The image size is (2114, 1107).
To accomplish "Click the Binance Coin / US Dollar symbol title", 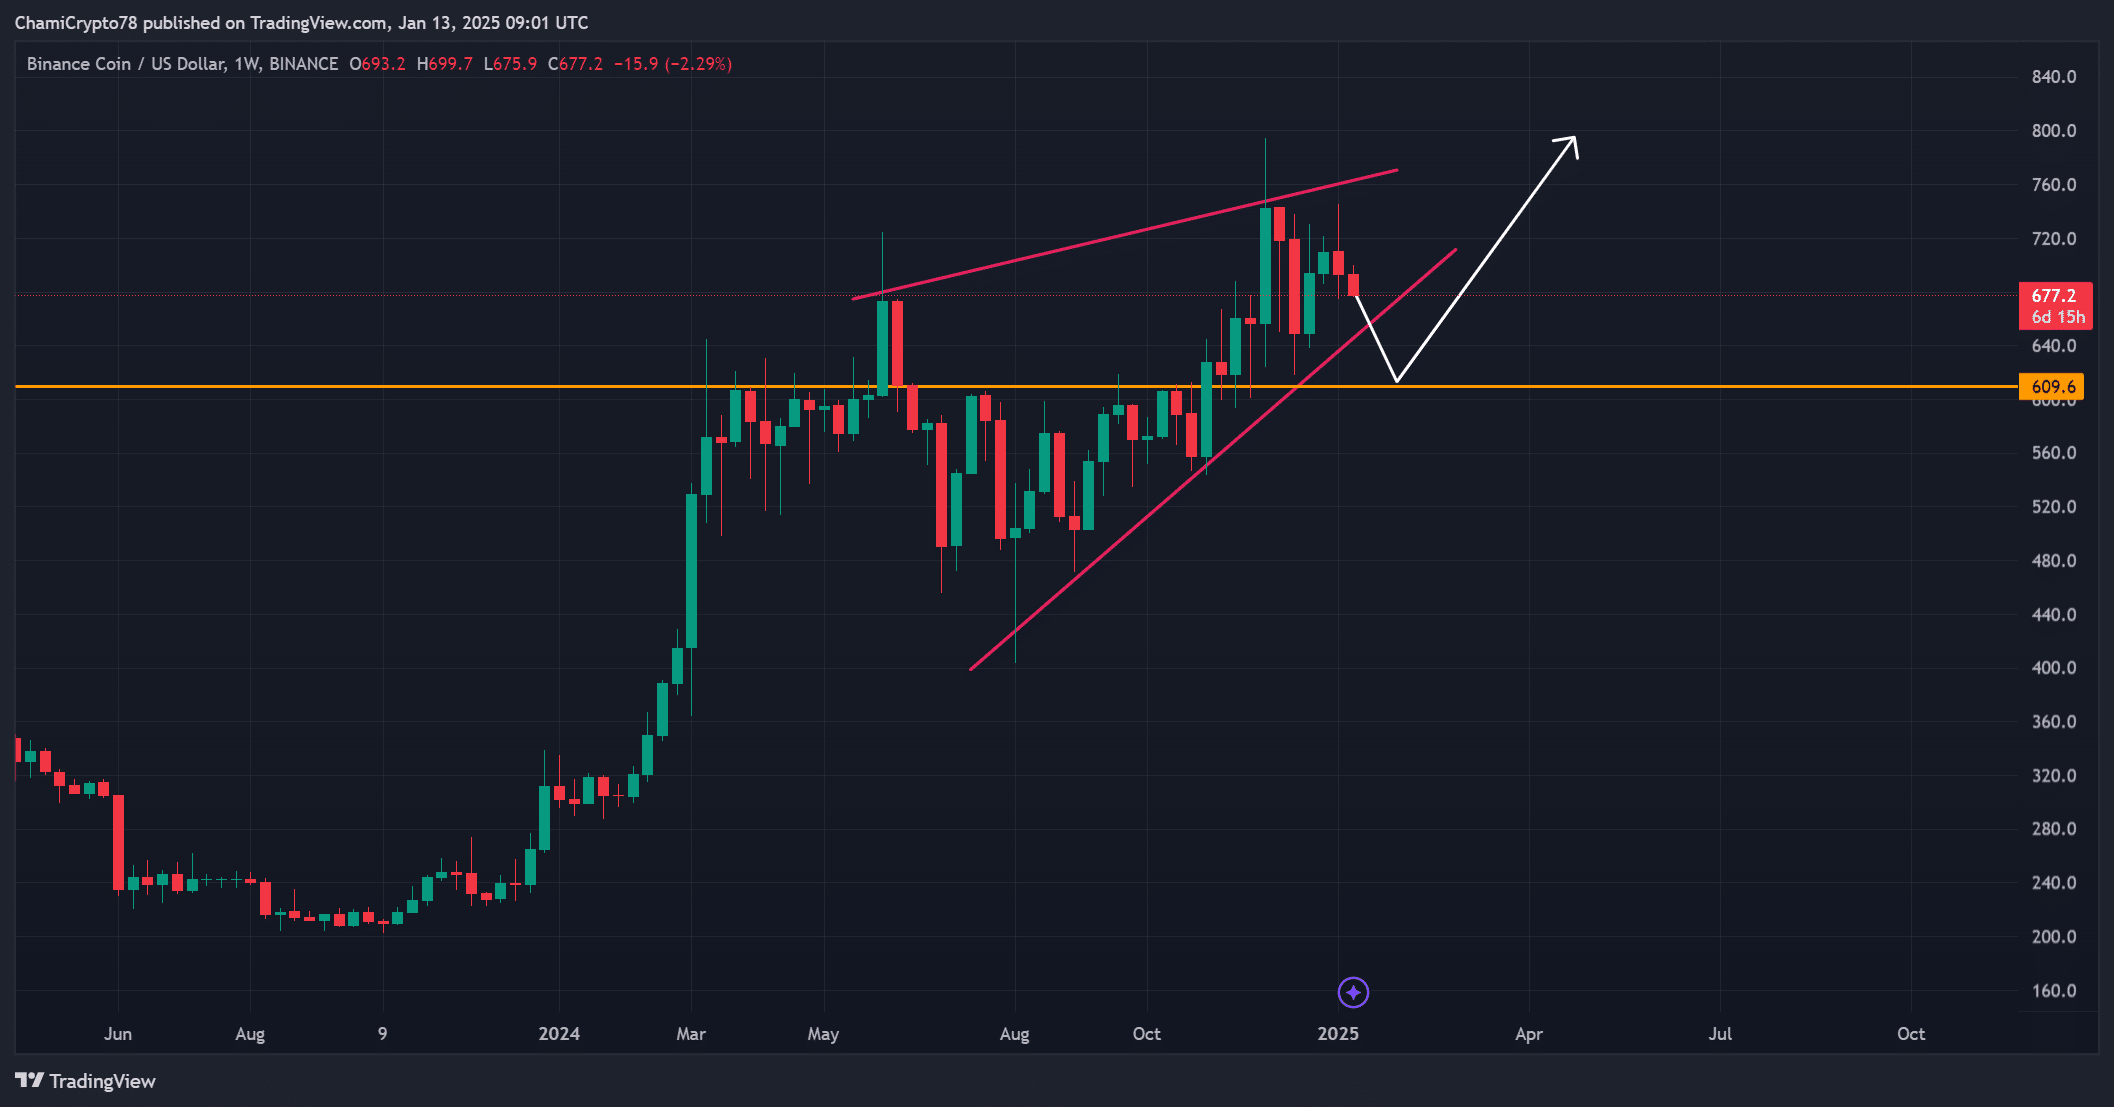I will [x=126, y=64].
